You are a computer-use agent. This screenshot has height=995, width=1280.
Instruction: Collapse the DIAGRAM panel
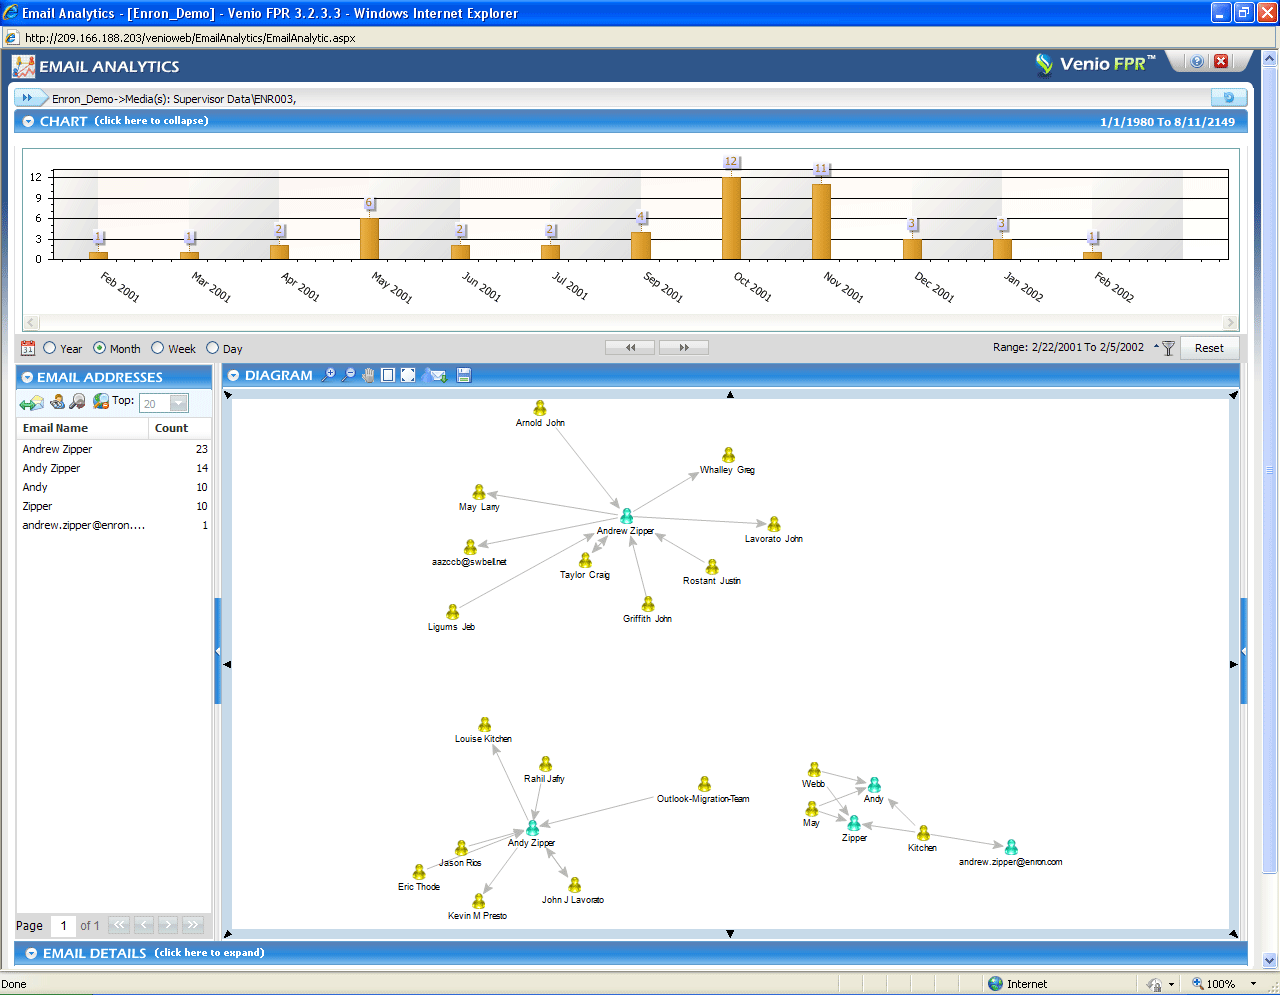coord(233,376)
